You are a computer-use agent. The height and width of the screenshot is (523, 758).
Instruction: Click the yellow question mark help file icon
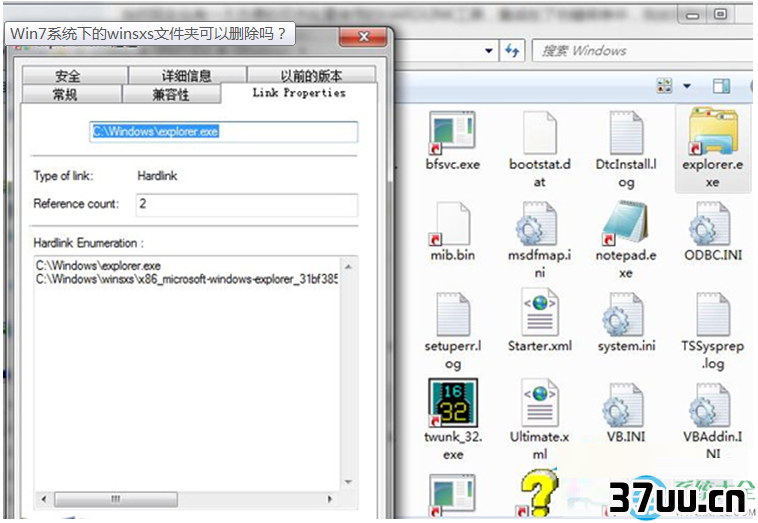point(539,492)
